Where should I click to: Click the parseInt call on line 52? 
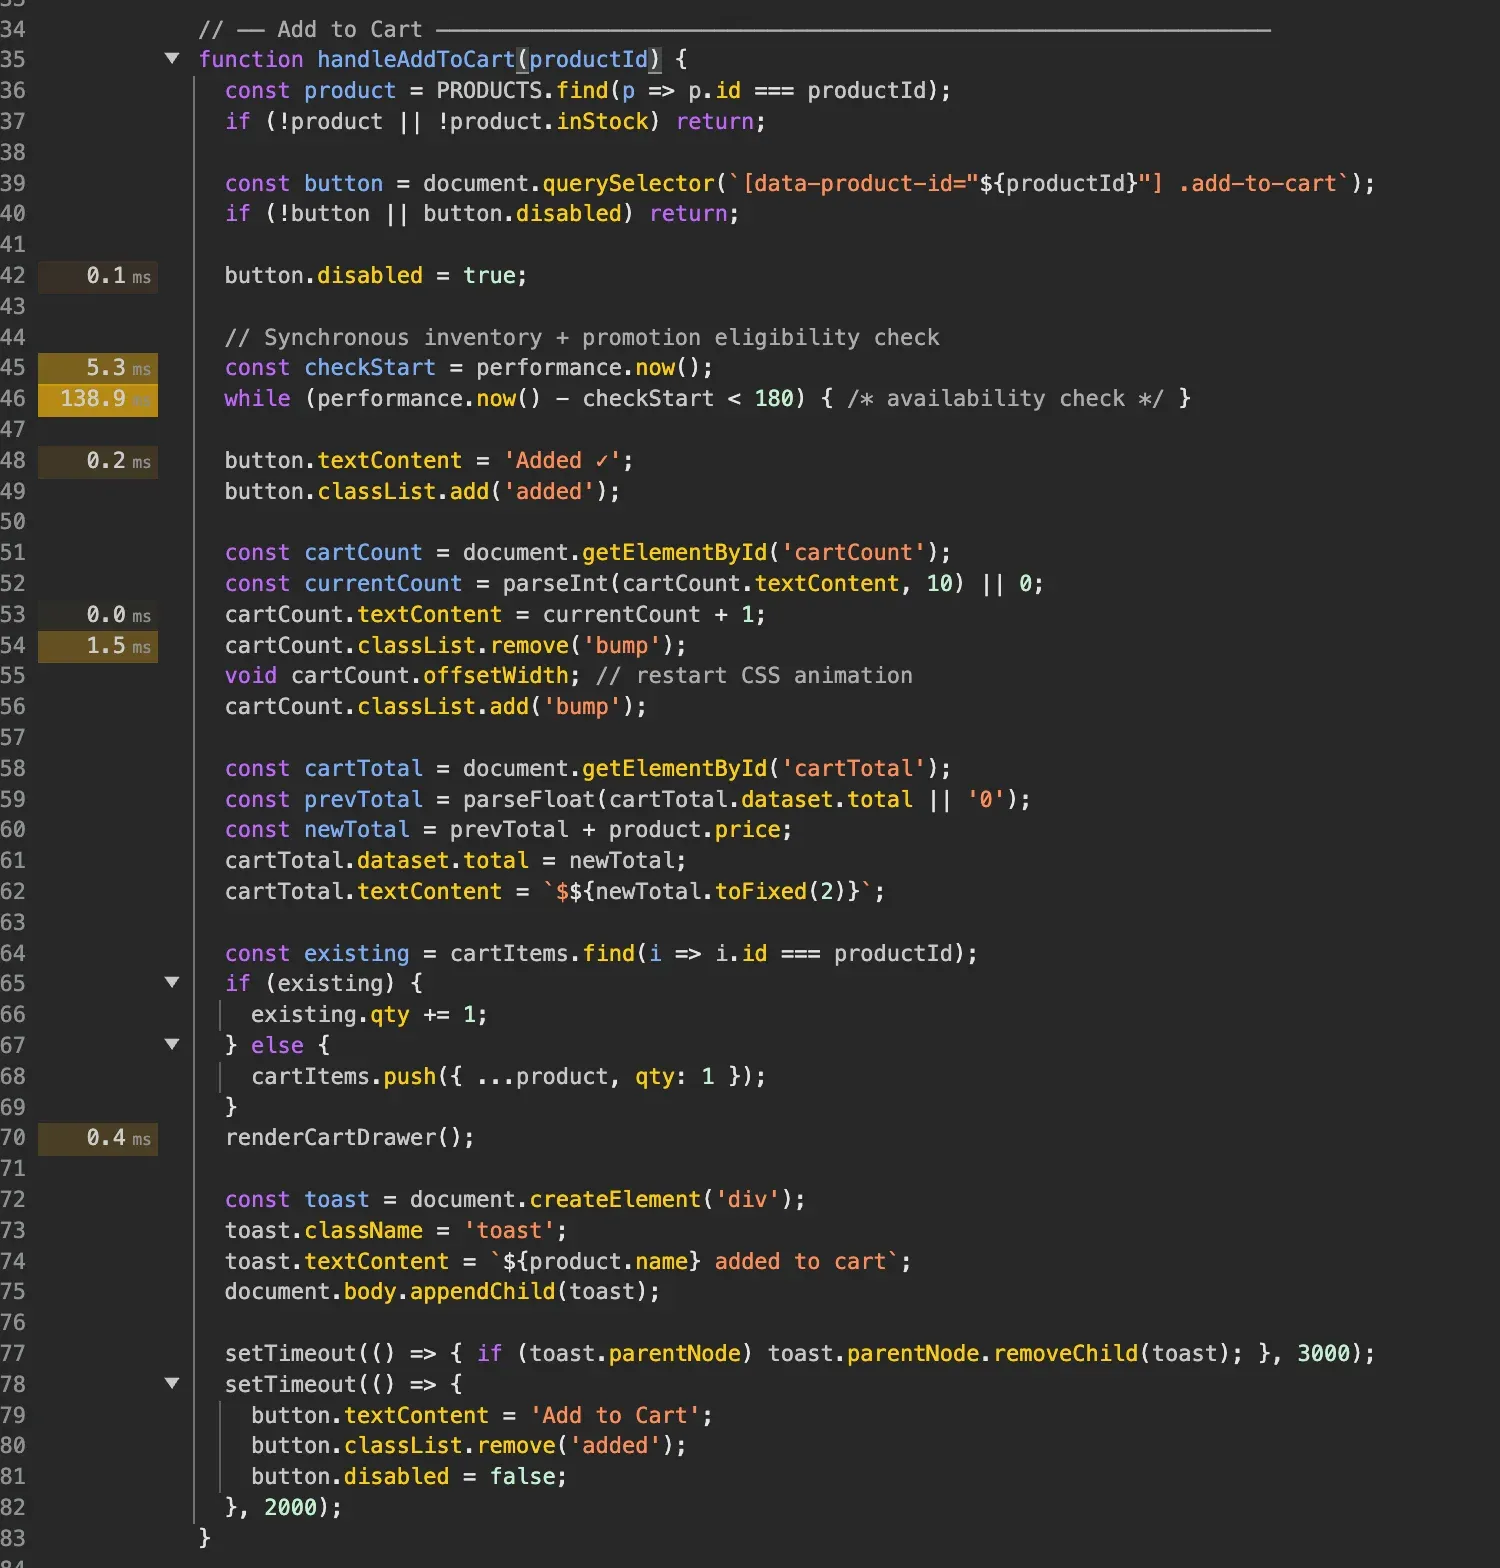tap(733, 584)
